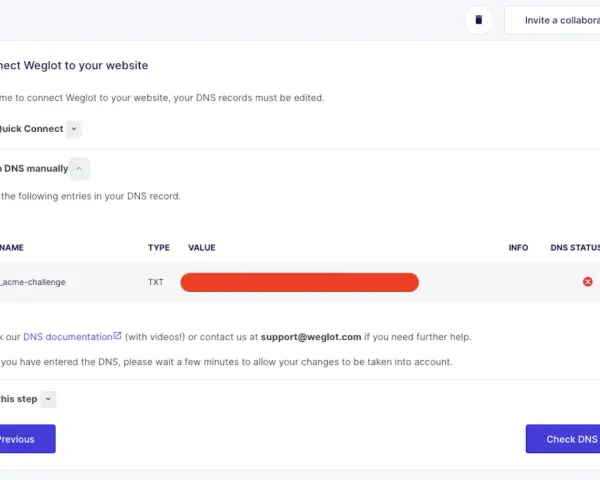Click the trash delete icon
Viewport: 600px width, 480px height.
(478, 20)
